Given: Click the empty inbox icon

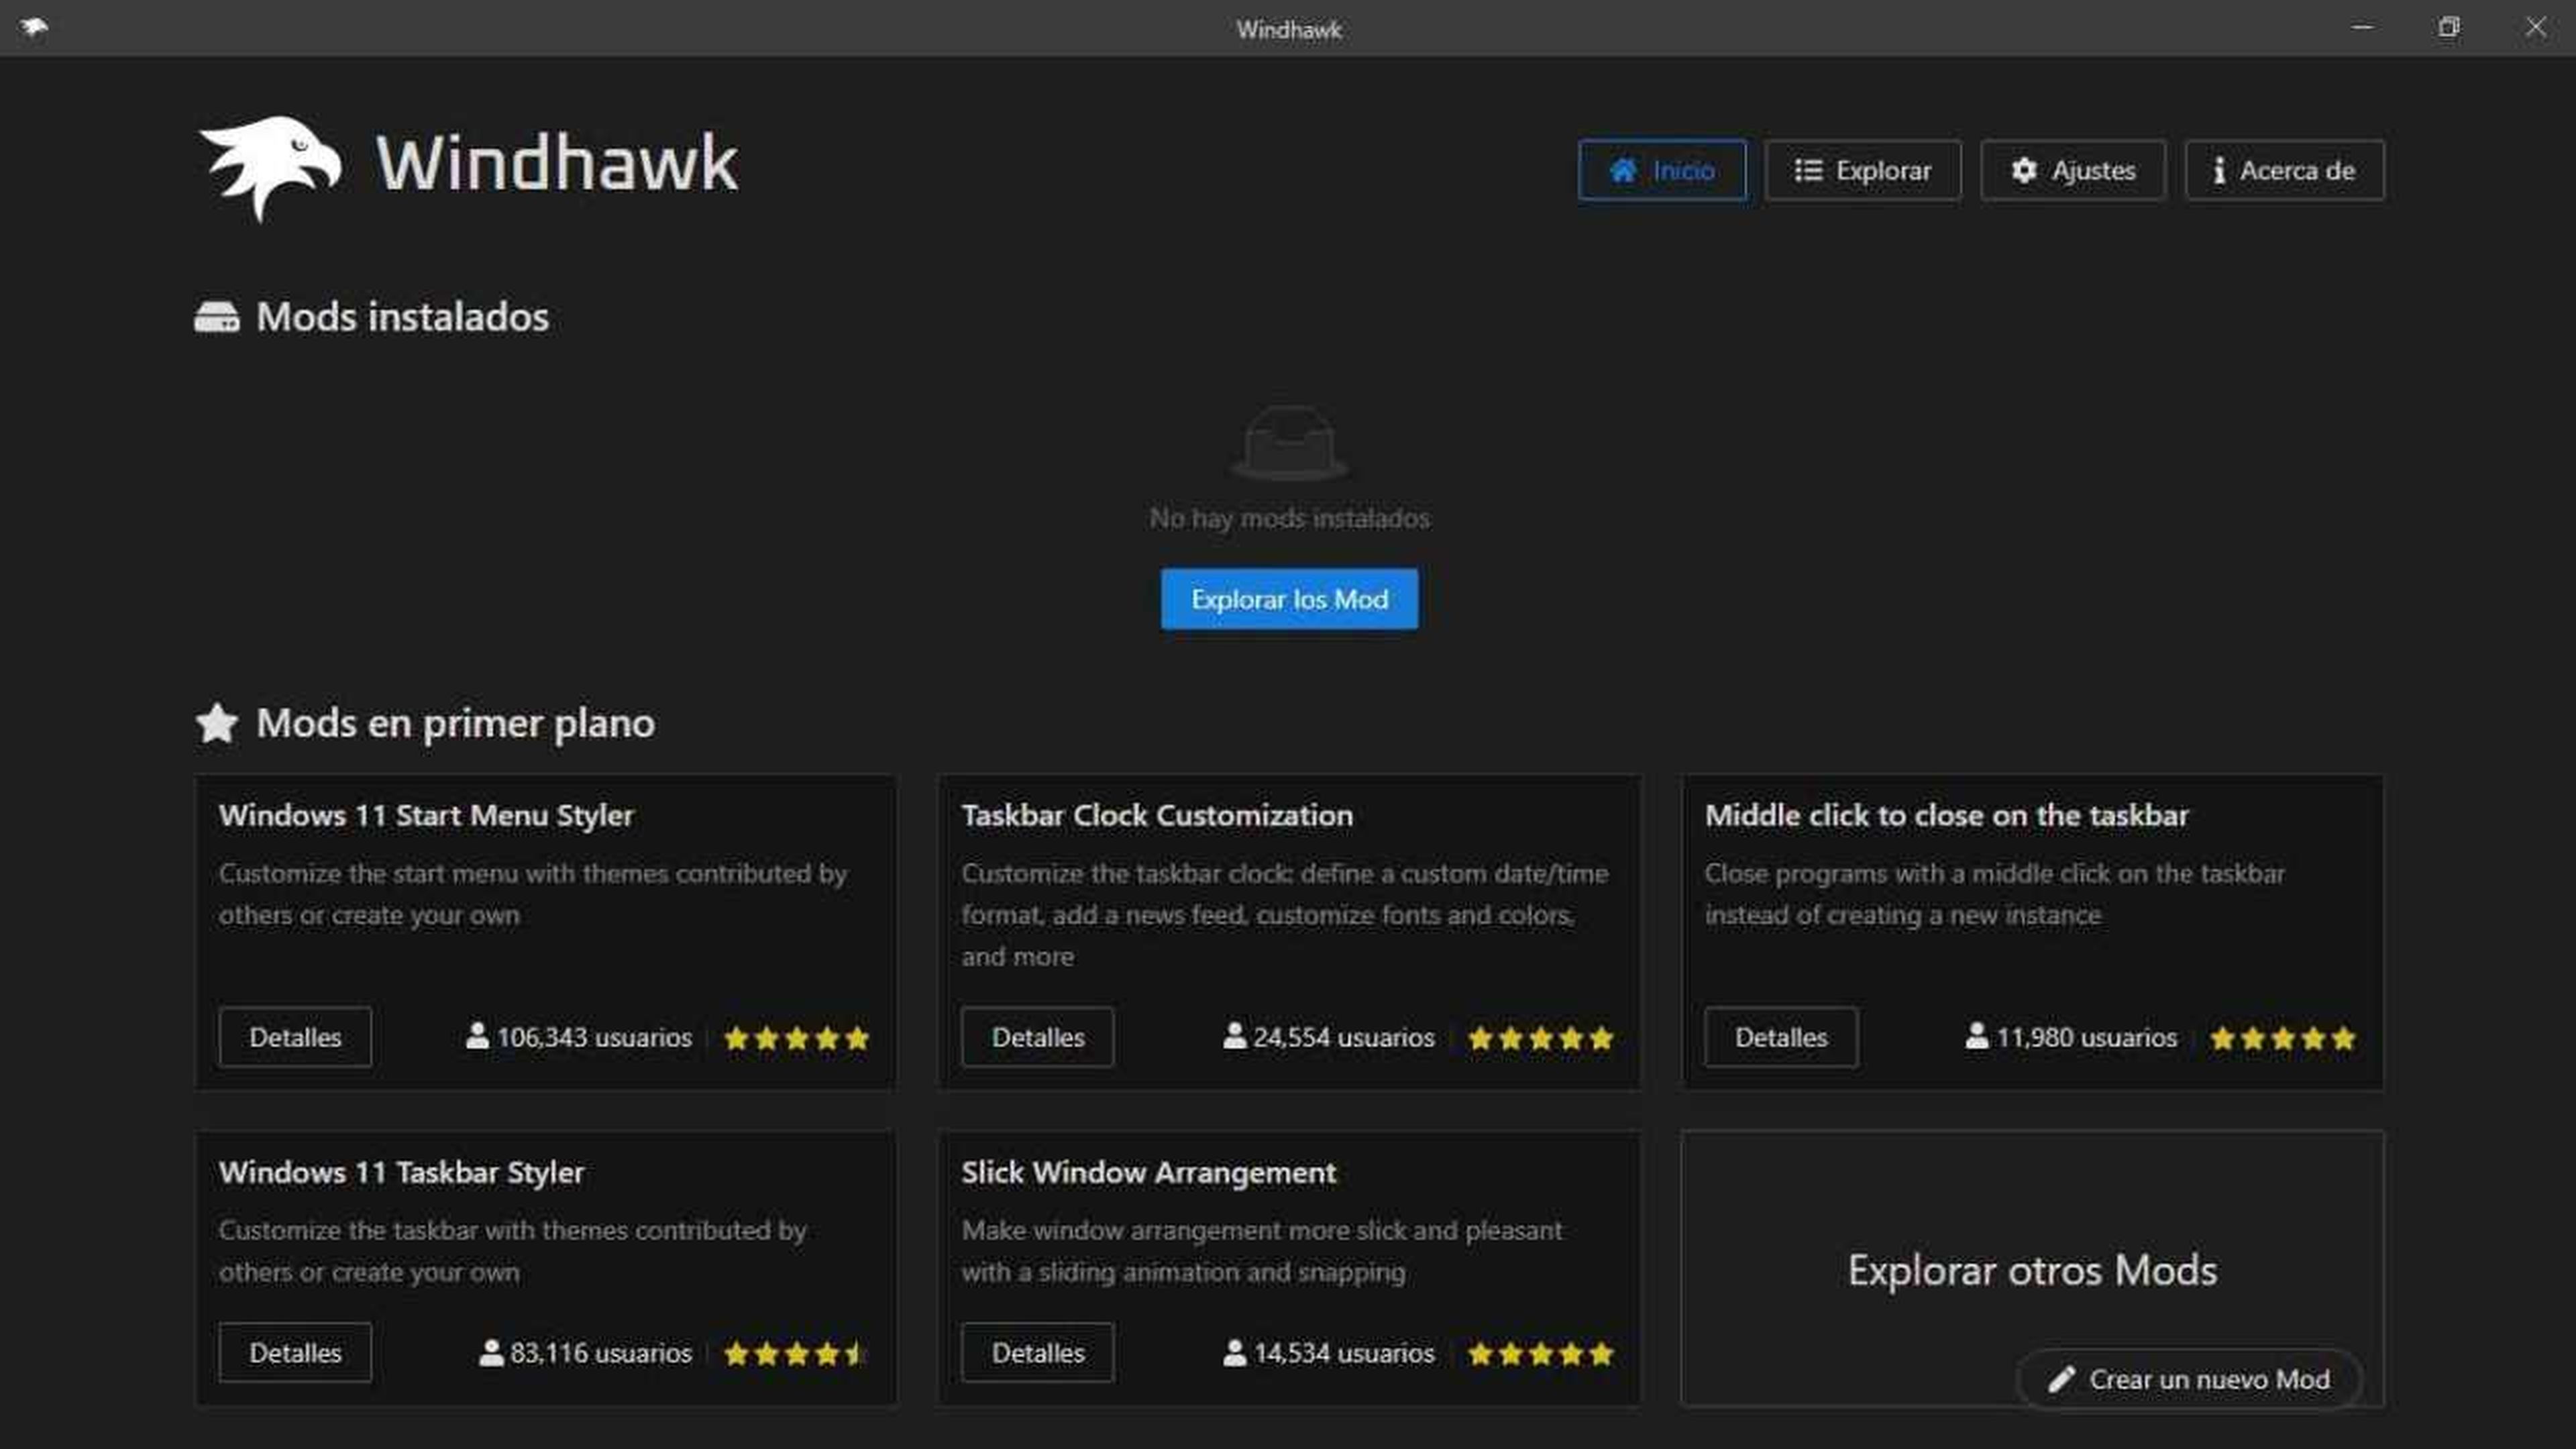Looking at the screenshot, I should (1289, 443).
